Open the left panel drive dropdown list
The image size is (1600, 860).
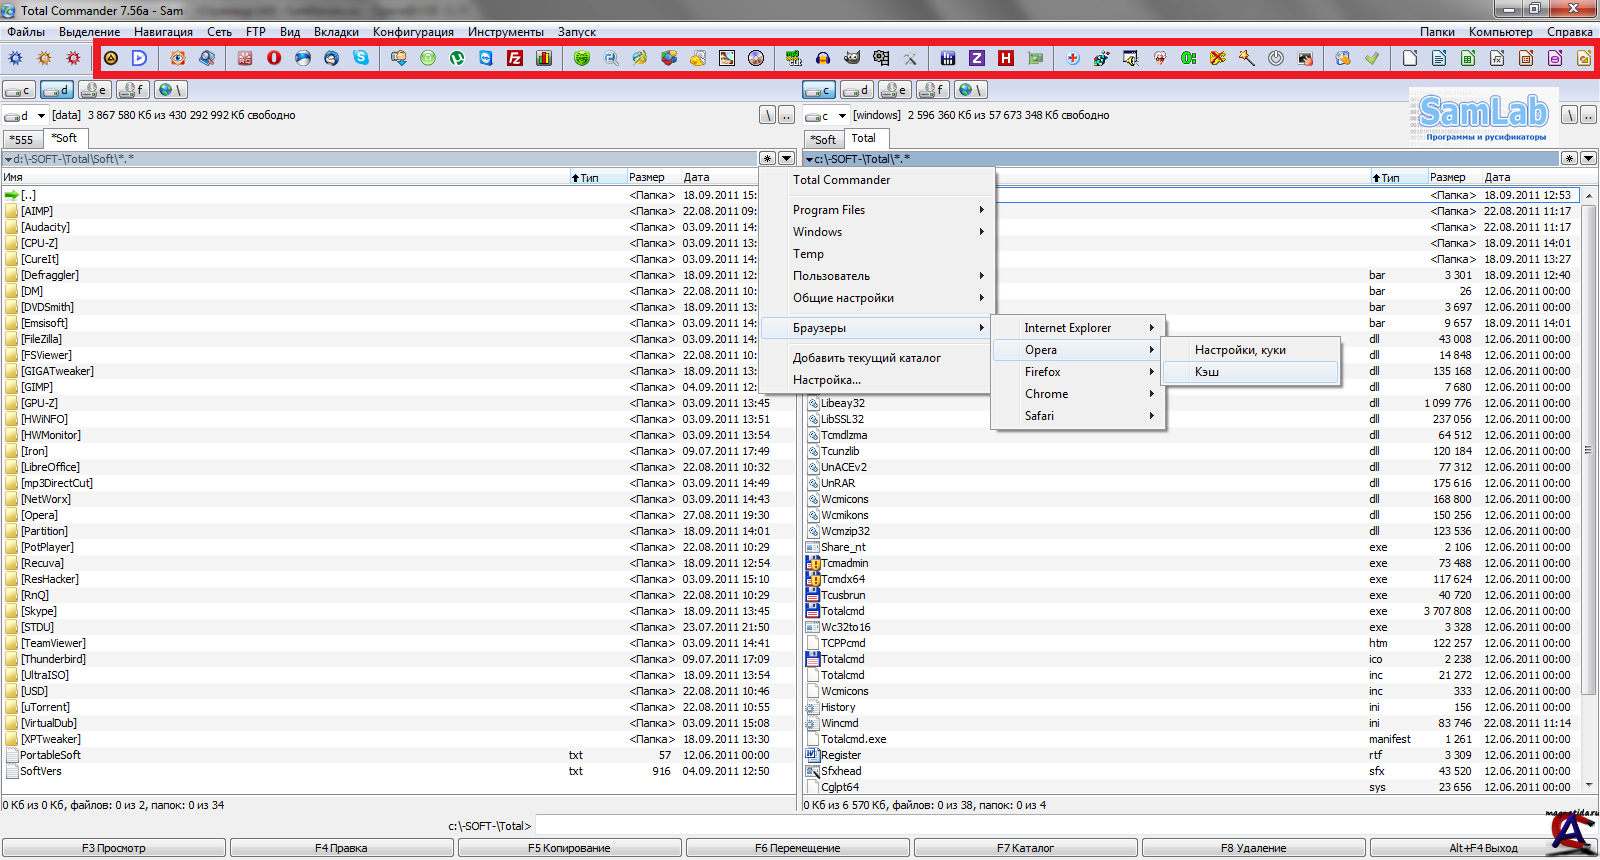41,116
